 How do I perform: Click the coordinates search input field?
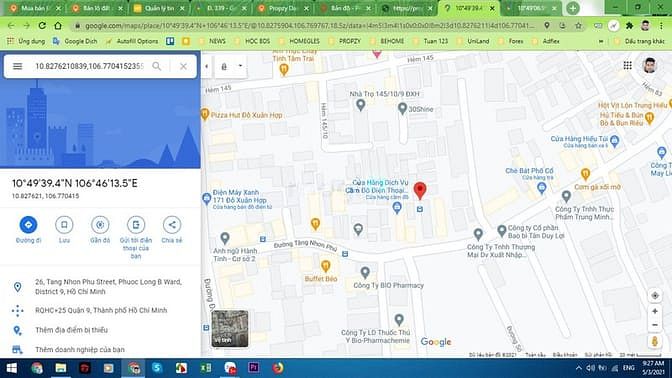click(x=89, y=66)
